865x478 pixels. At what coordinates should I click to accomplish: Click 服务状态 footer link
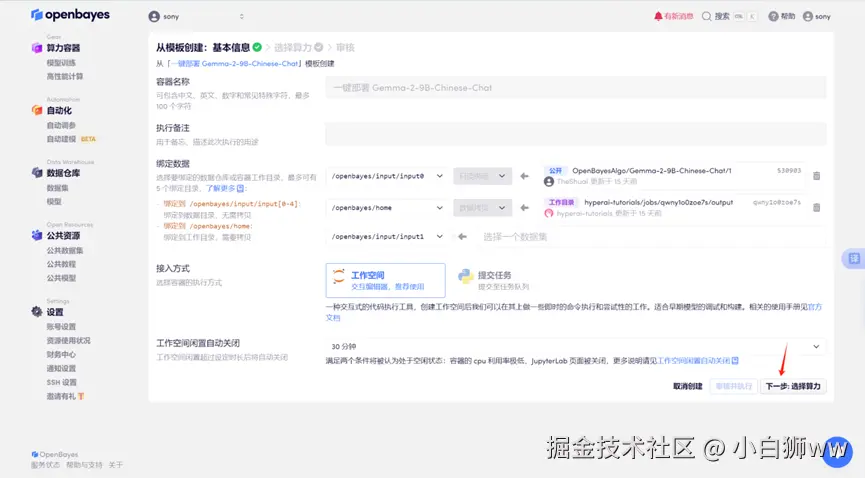[45, 465]
